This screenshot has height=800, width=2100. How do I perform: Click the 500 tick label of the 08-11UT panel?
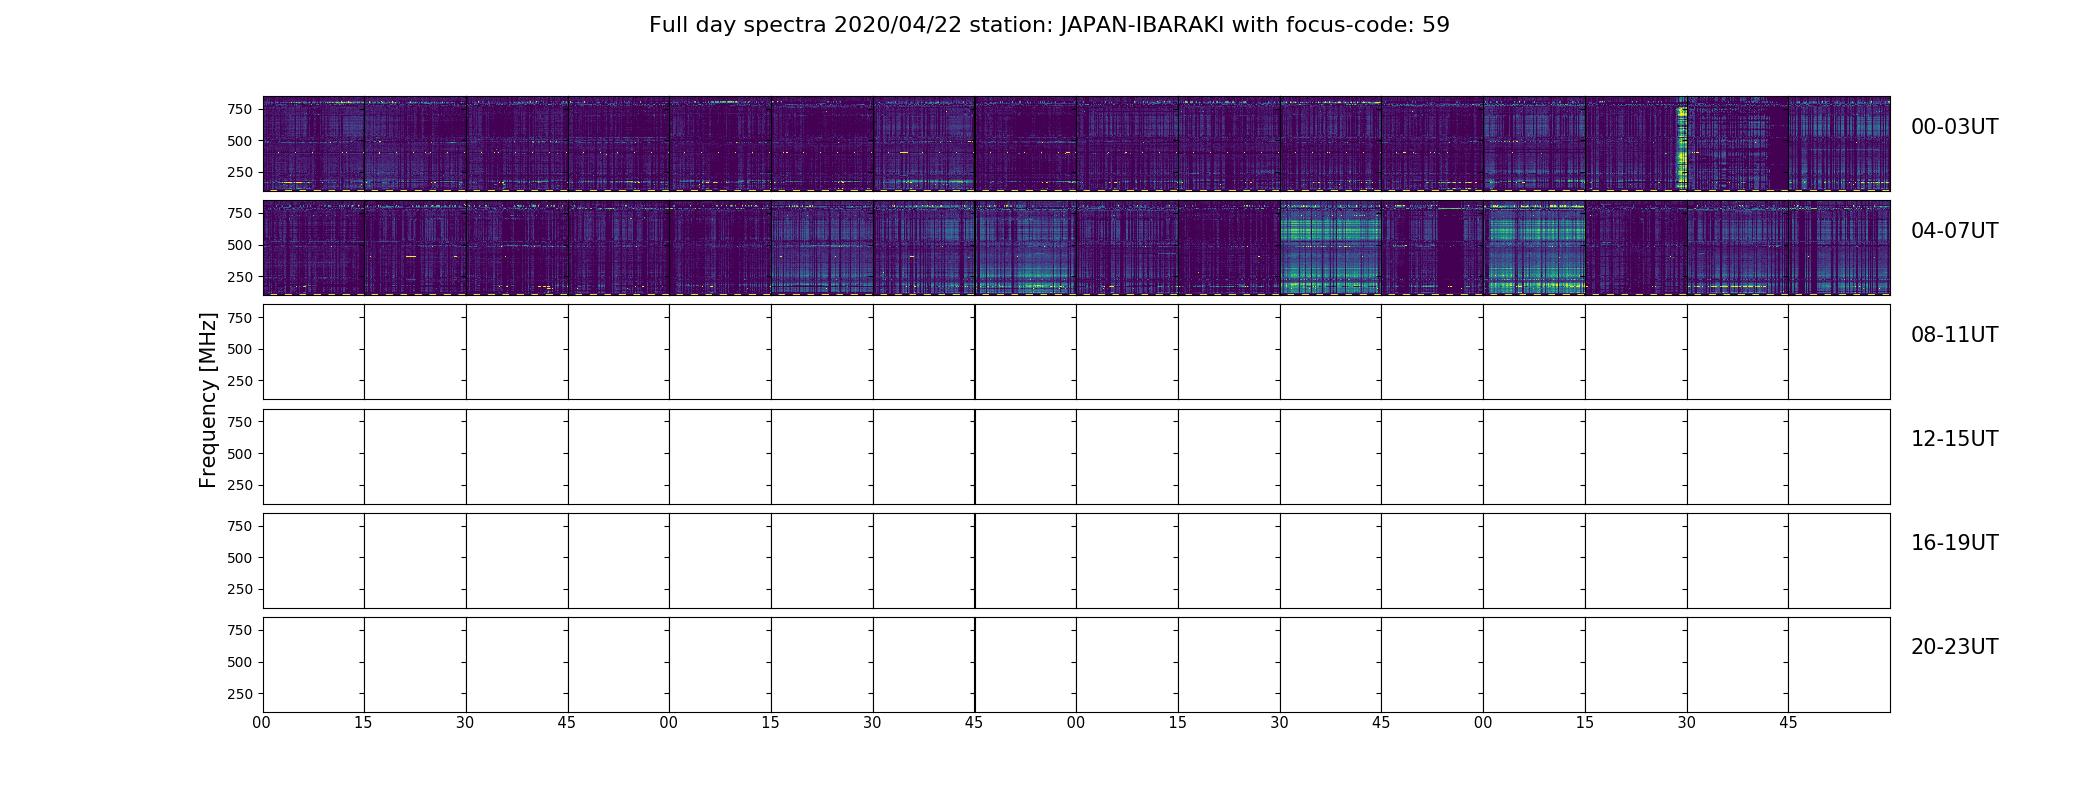[x=240, y=349]
